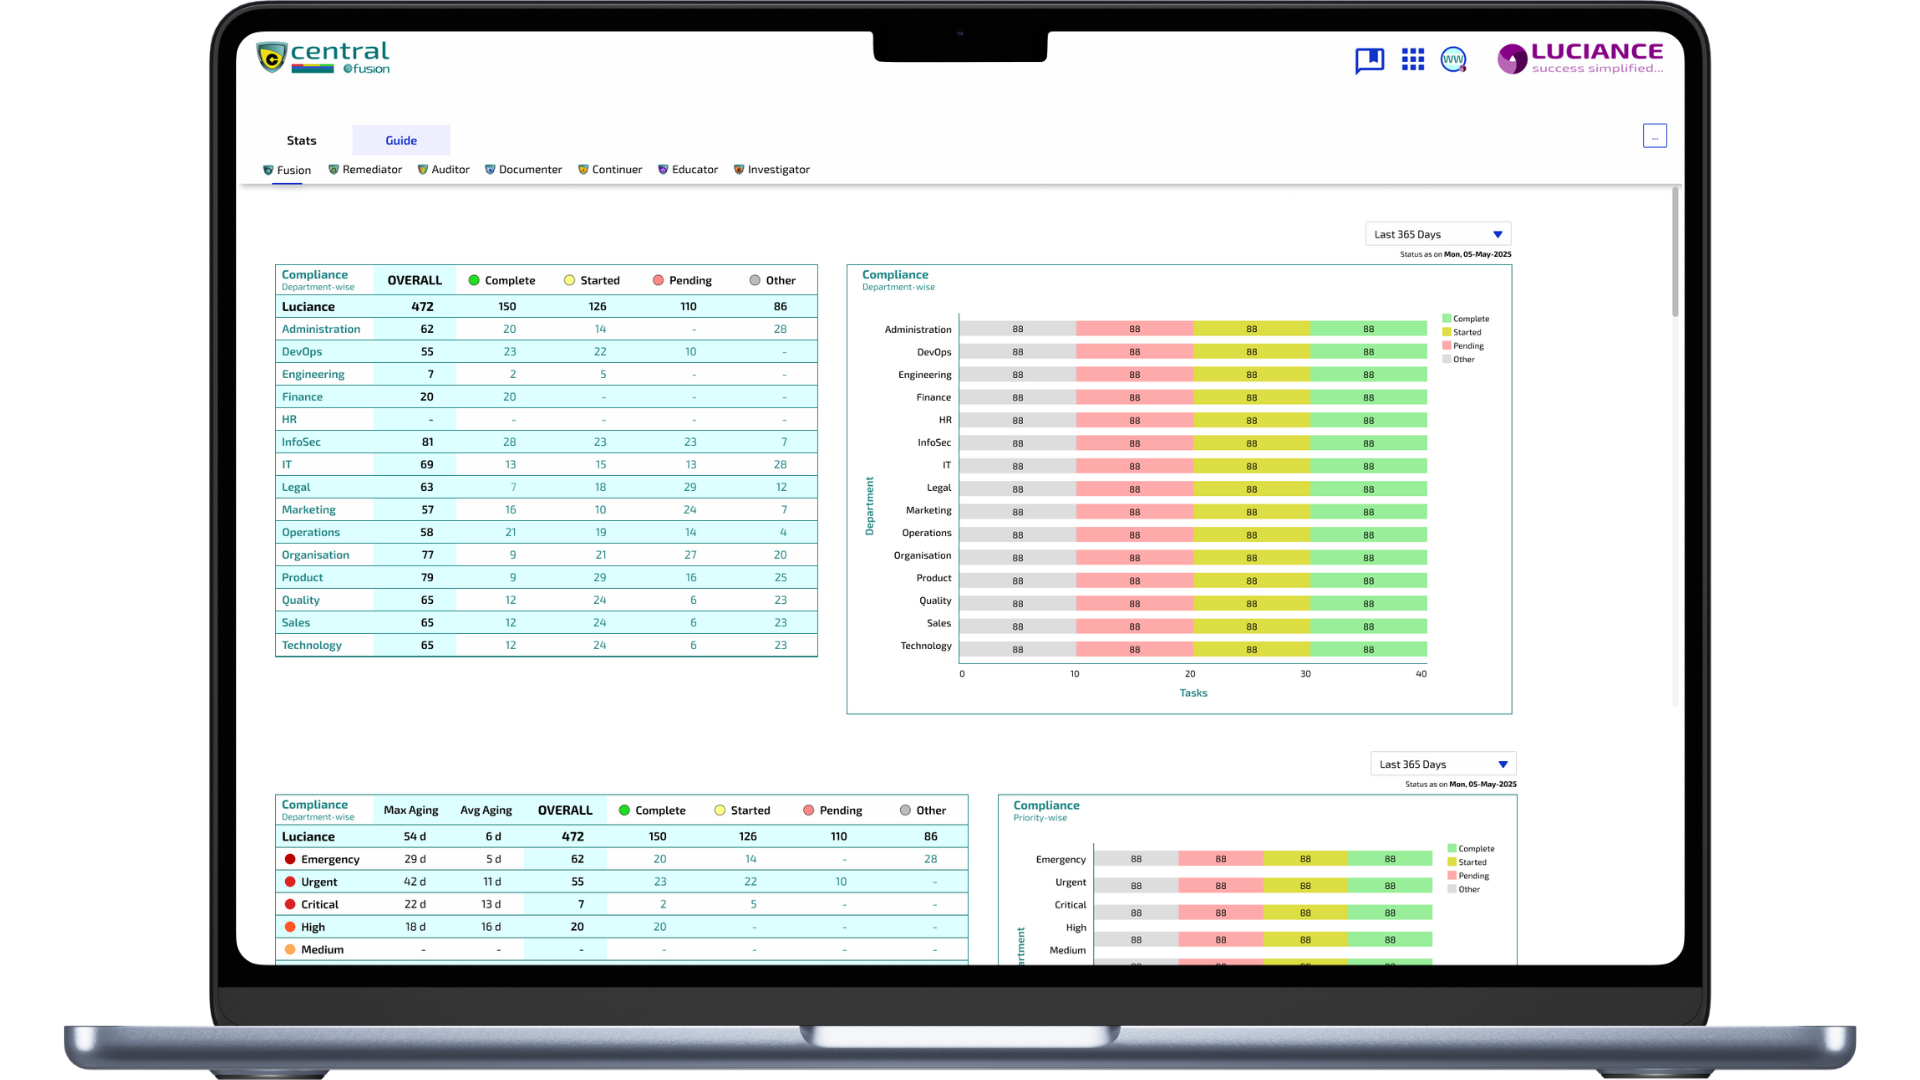The width and height of the screenshot is (1920, 1080).
Task: Select the Auditor shield icon
Action: pos(423,170)
